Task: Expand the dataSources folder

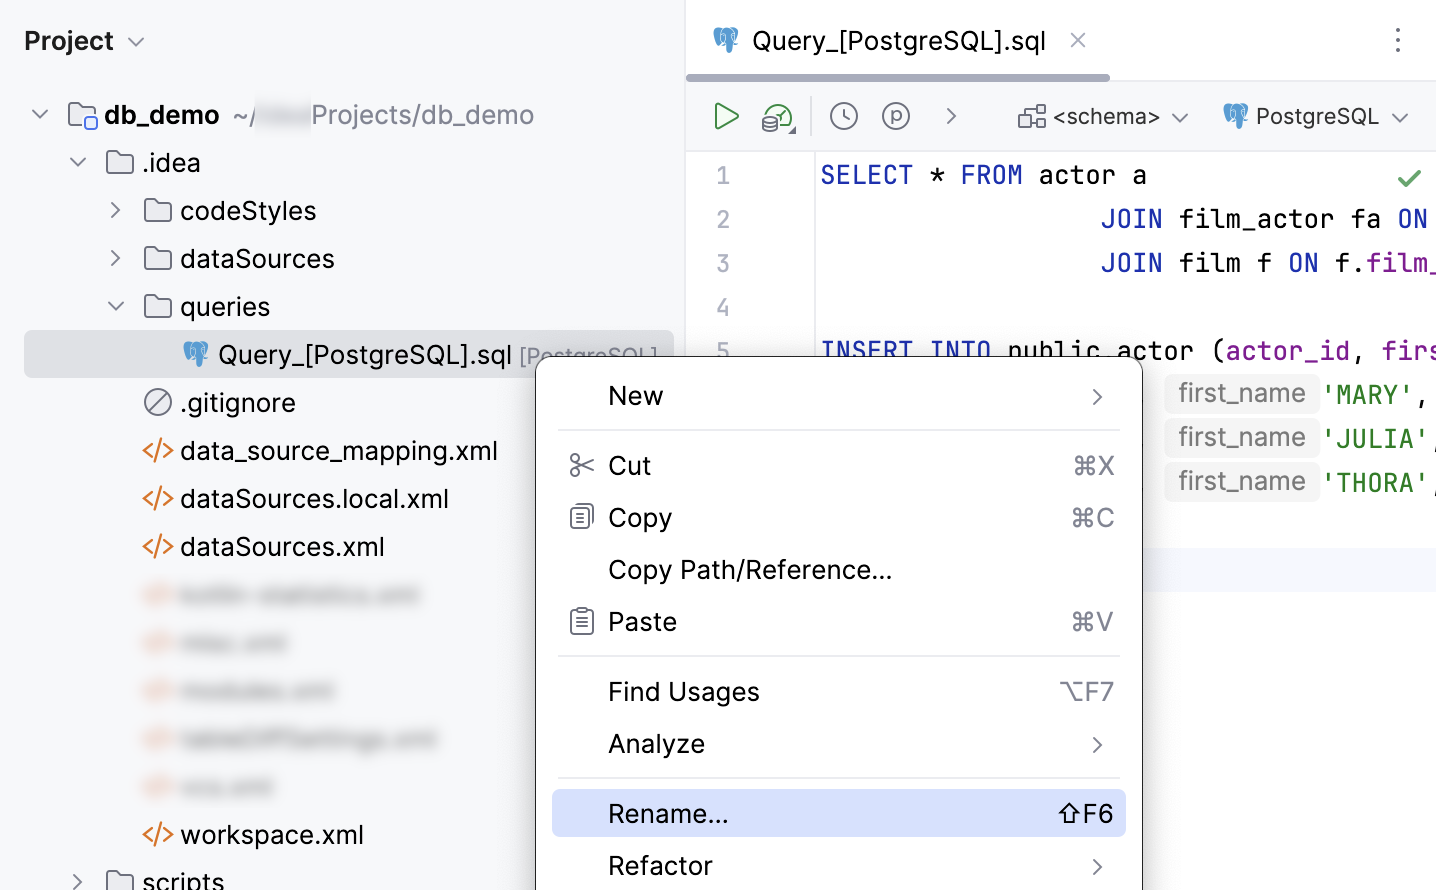Action: pos(115,258)
